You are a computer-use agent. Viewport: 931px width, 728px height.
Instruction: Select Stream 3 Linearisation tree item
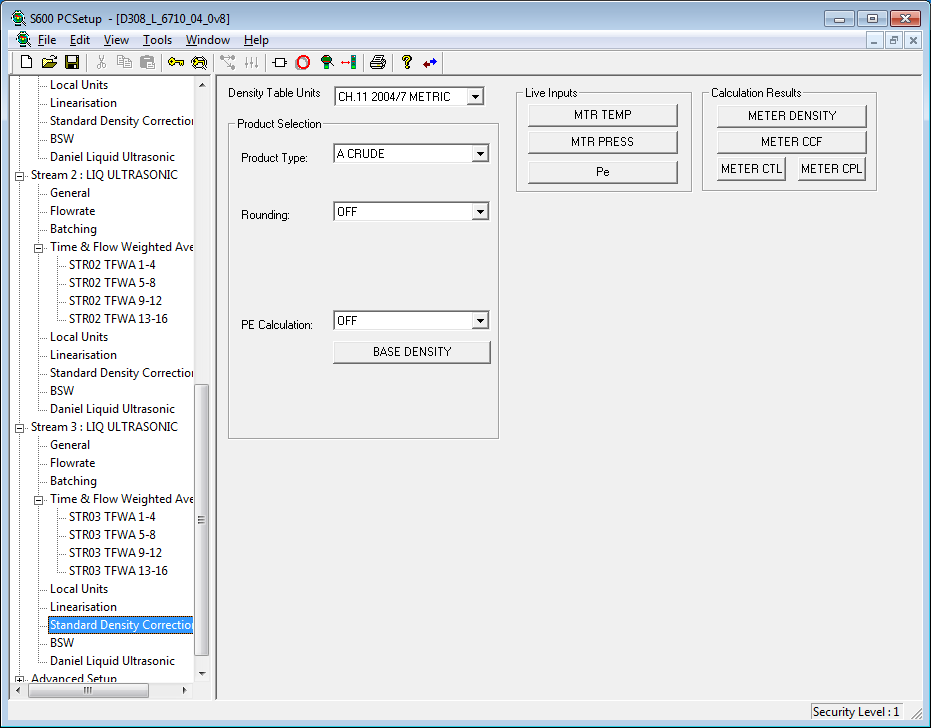[83, 607]
